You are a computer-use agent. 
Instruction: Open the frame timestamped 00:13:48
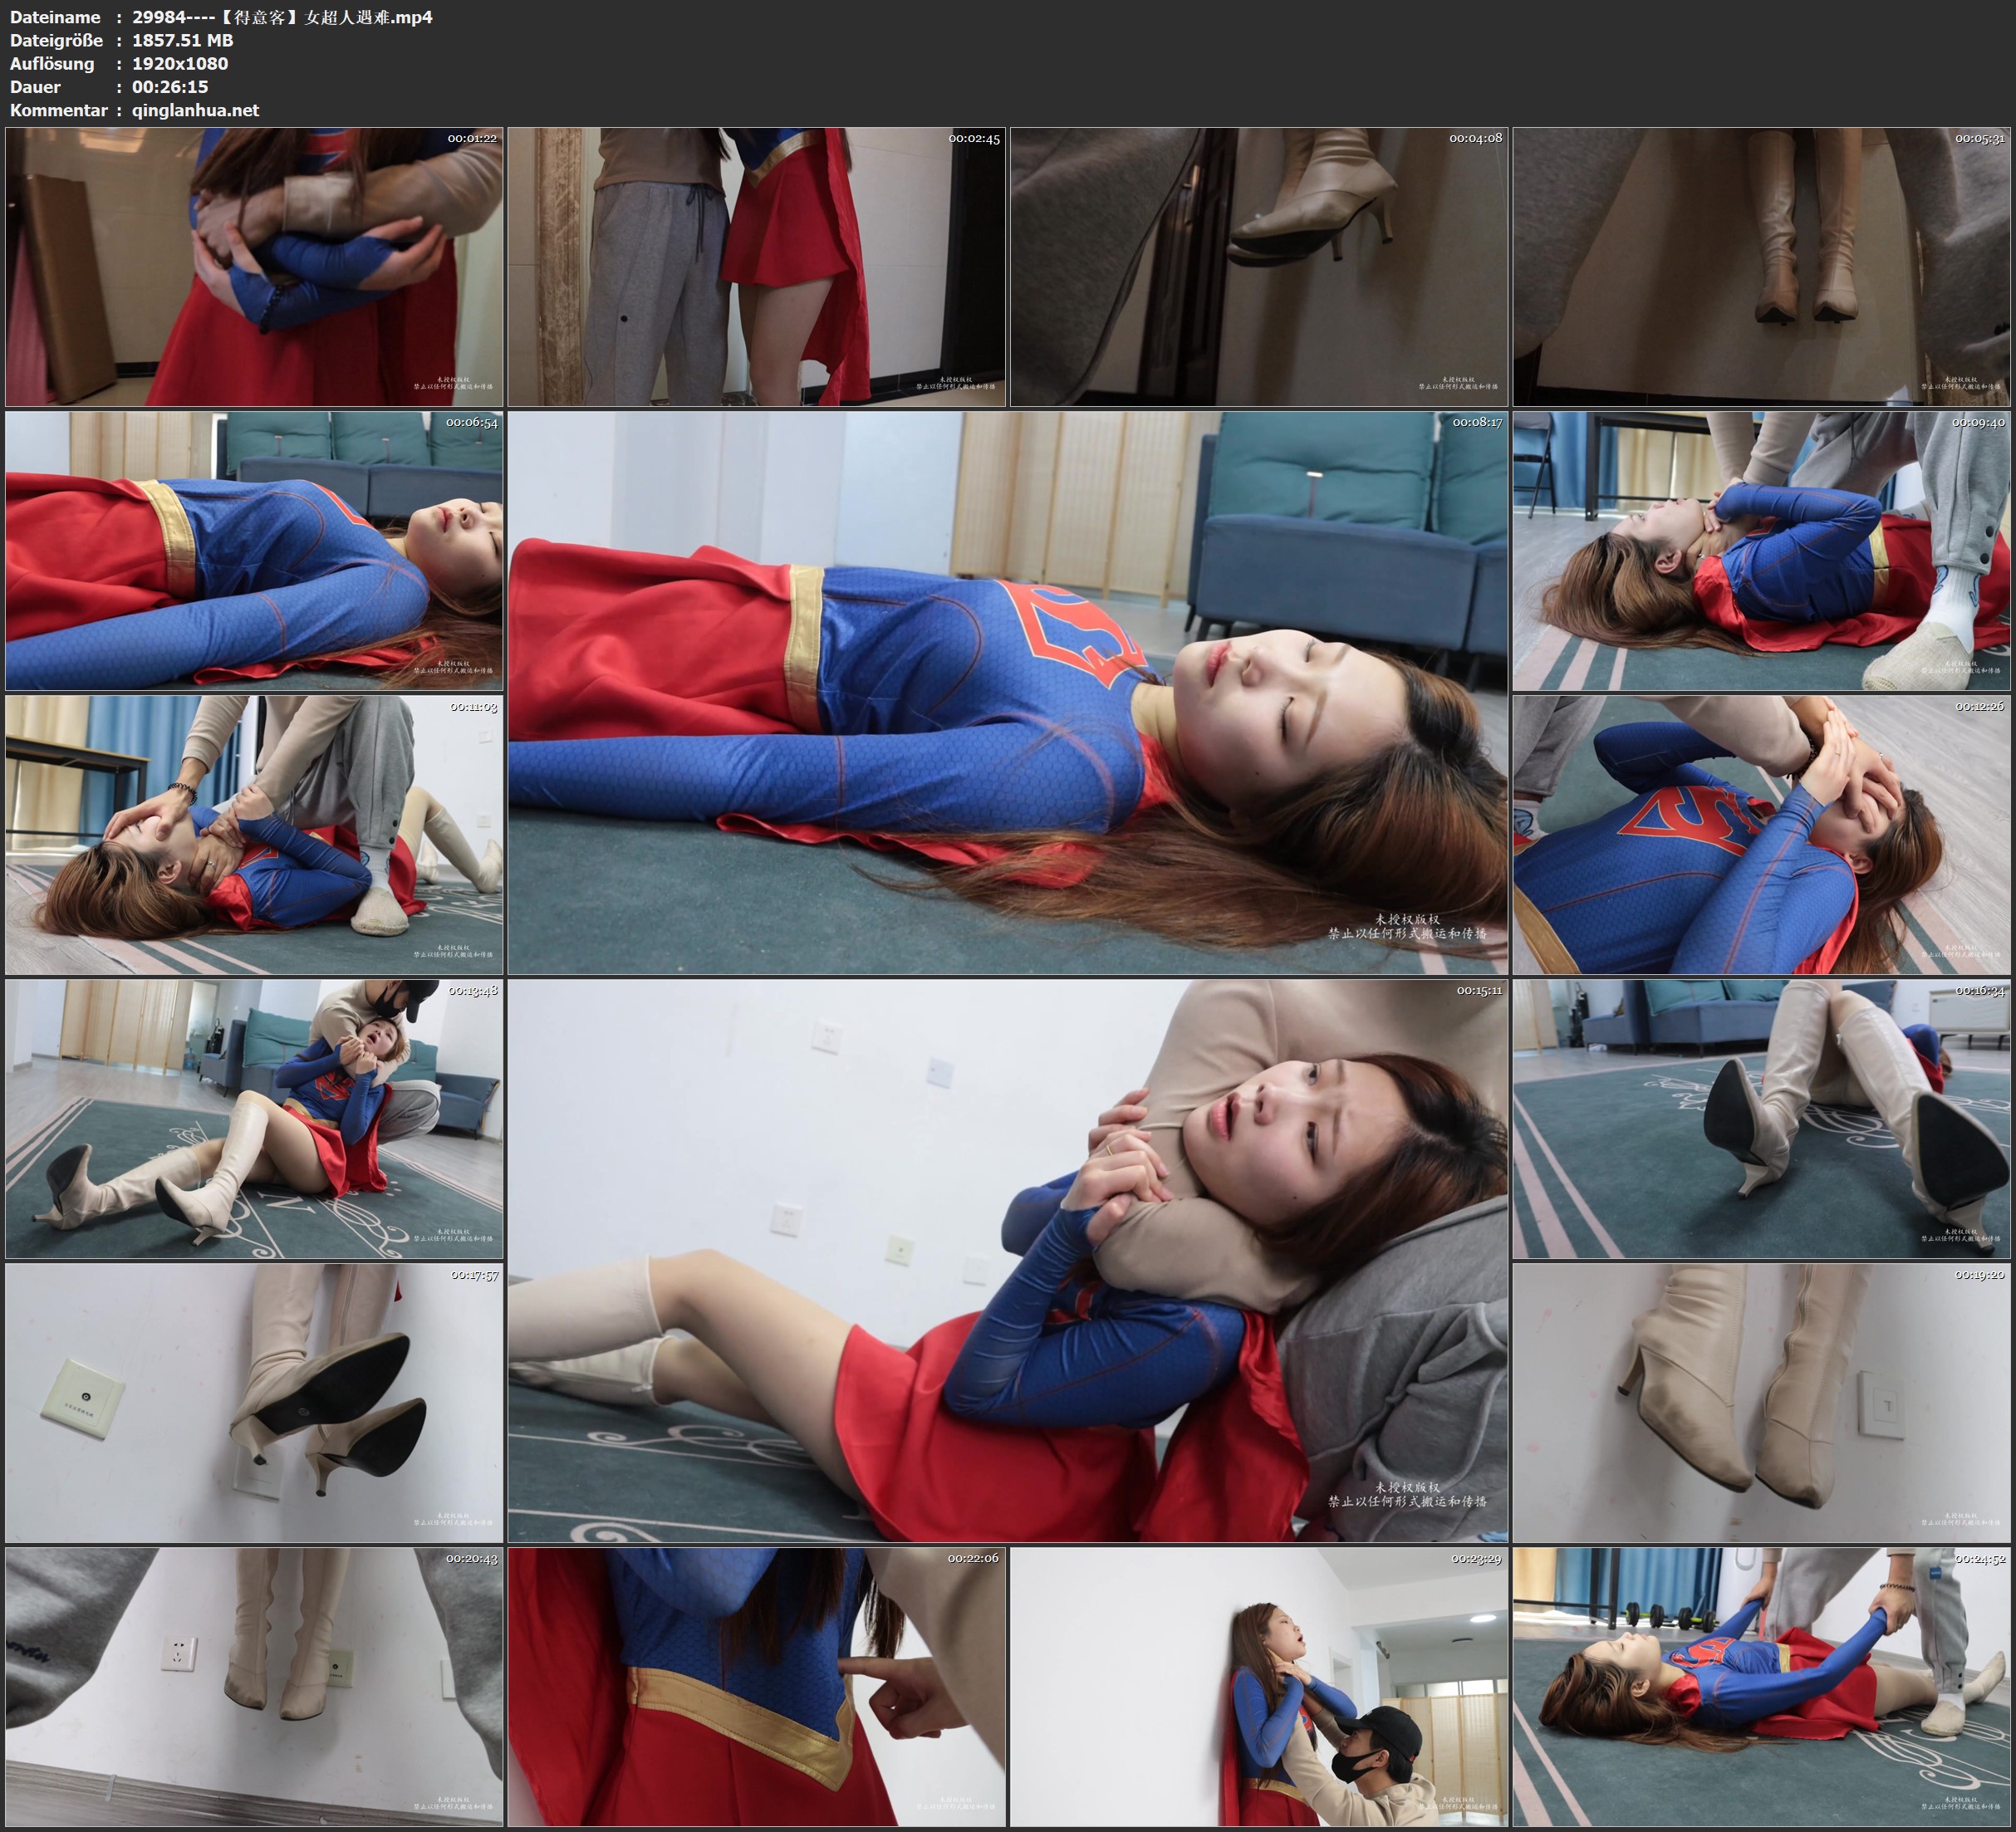(x=254, y=1119)
